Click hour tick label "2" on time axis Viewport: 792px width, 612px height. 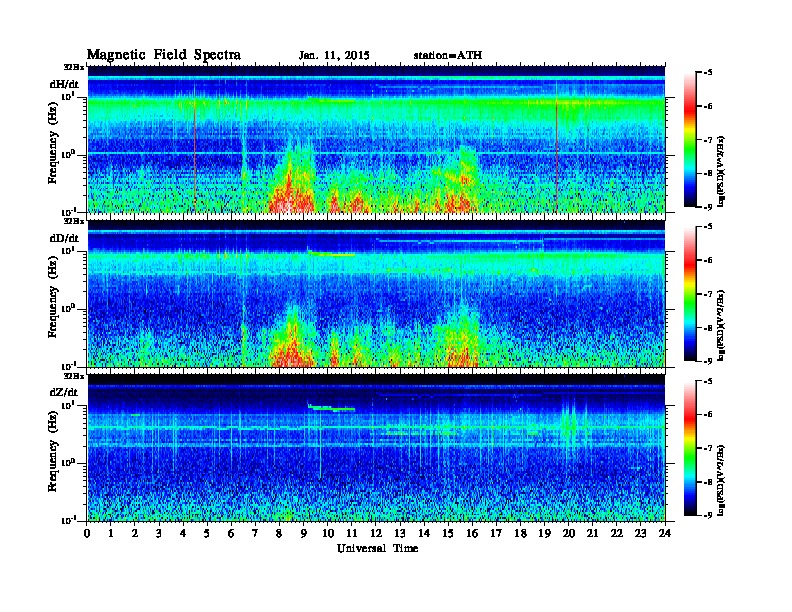(x=135, y=533)
